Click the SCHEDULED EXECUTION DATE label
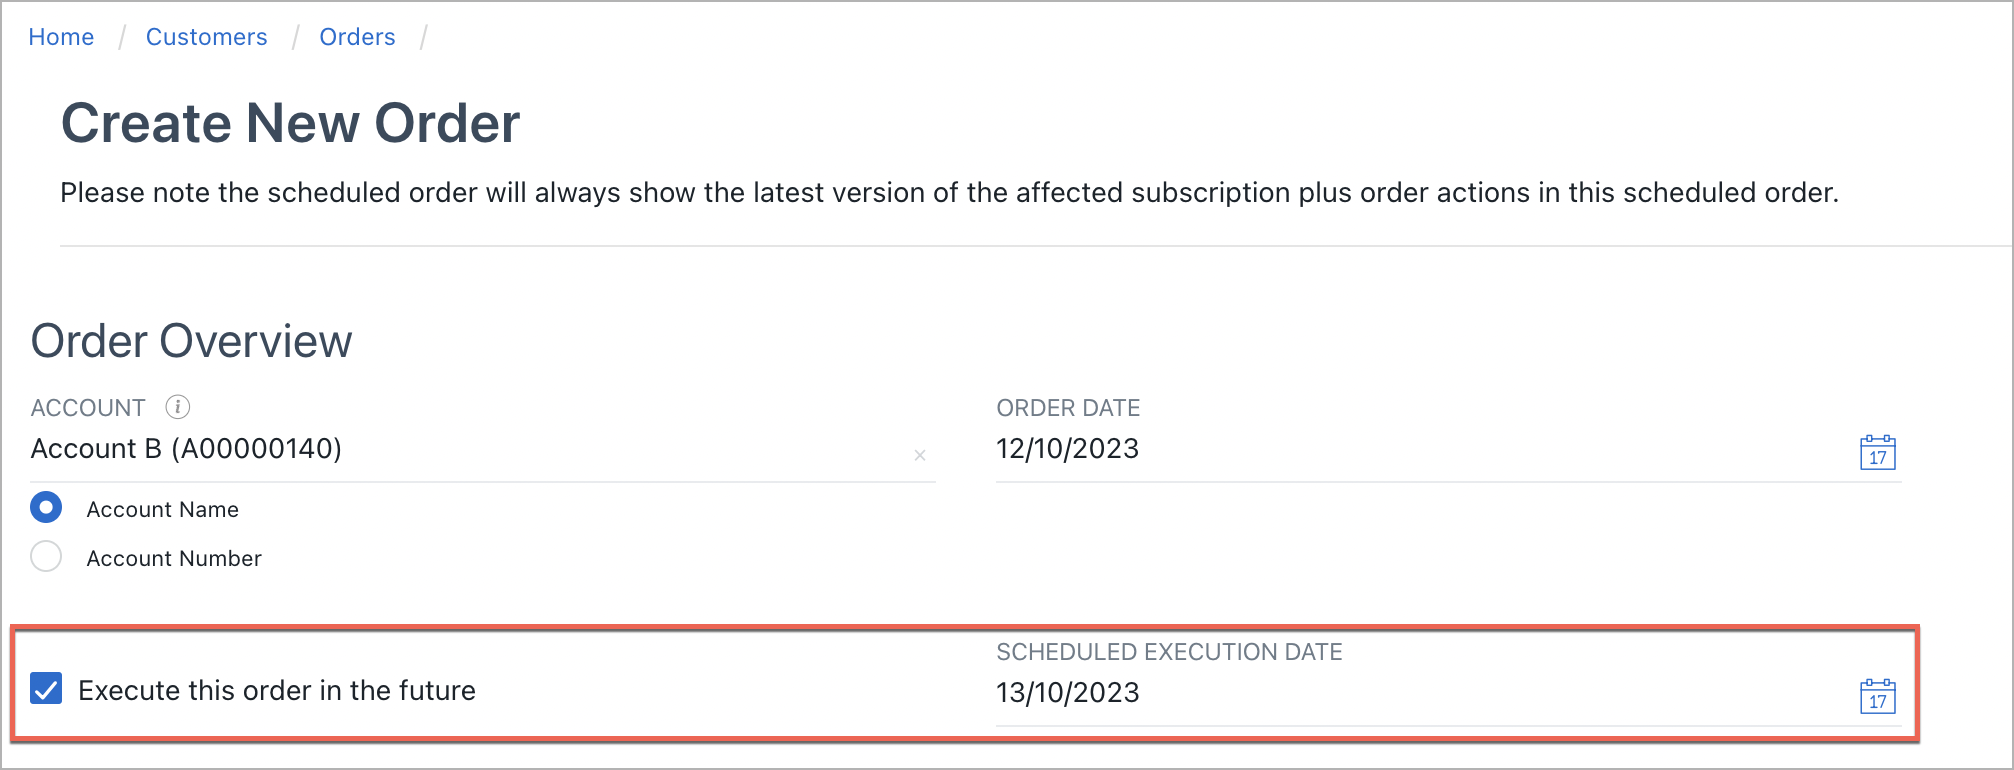Viewport: 2014px width, 770px height. coord(1169,652)
